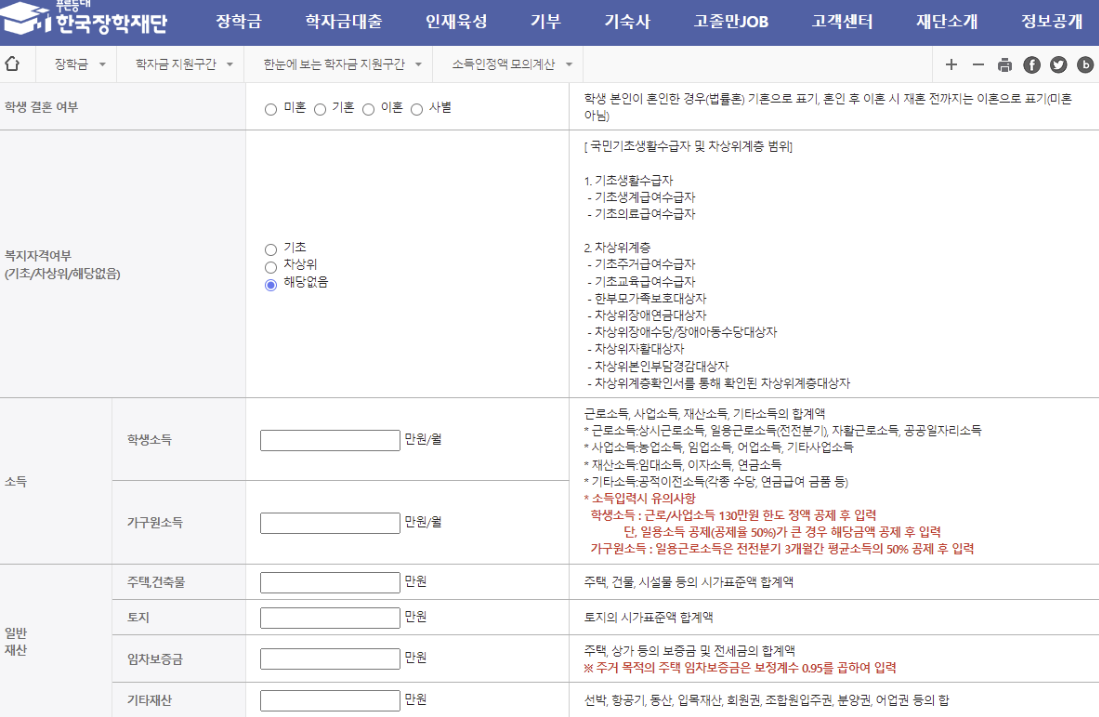
Task: Share page via blog 'b' icon
Action: click(x=1085, y=64)
